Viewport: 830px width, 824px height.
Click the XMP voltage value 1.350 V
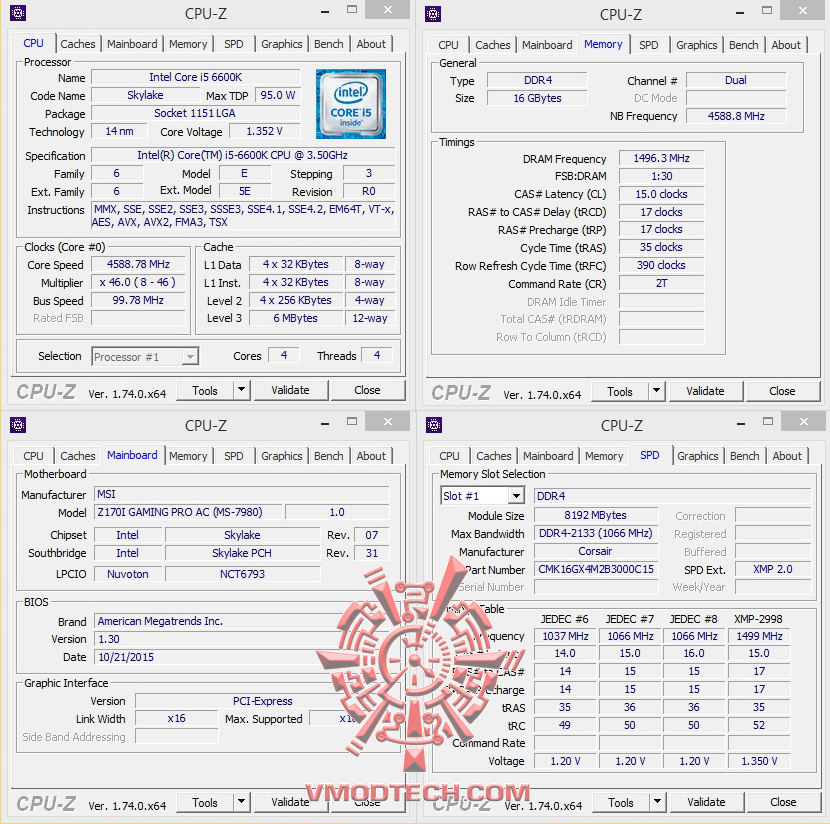point(759,761)
